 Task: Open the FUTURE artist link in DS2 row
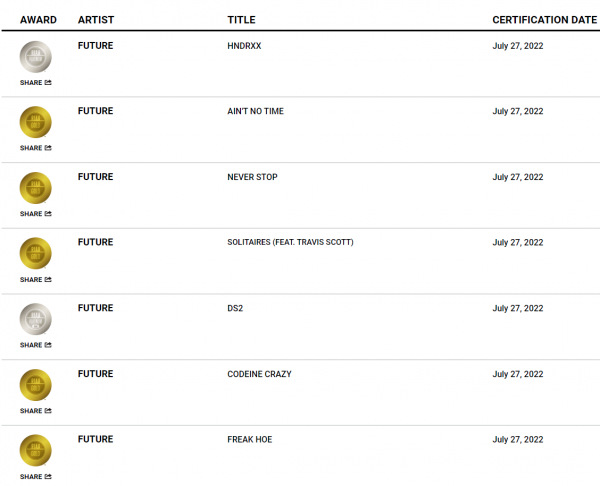pos(96,308)
